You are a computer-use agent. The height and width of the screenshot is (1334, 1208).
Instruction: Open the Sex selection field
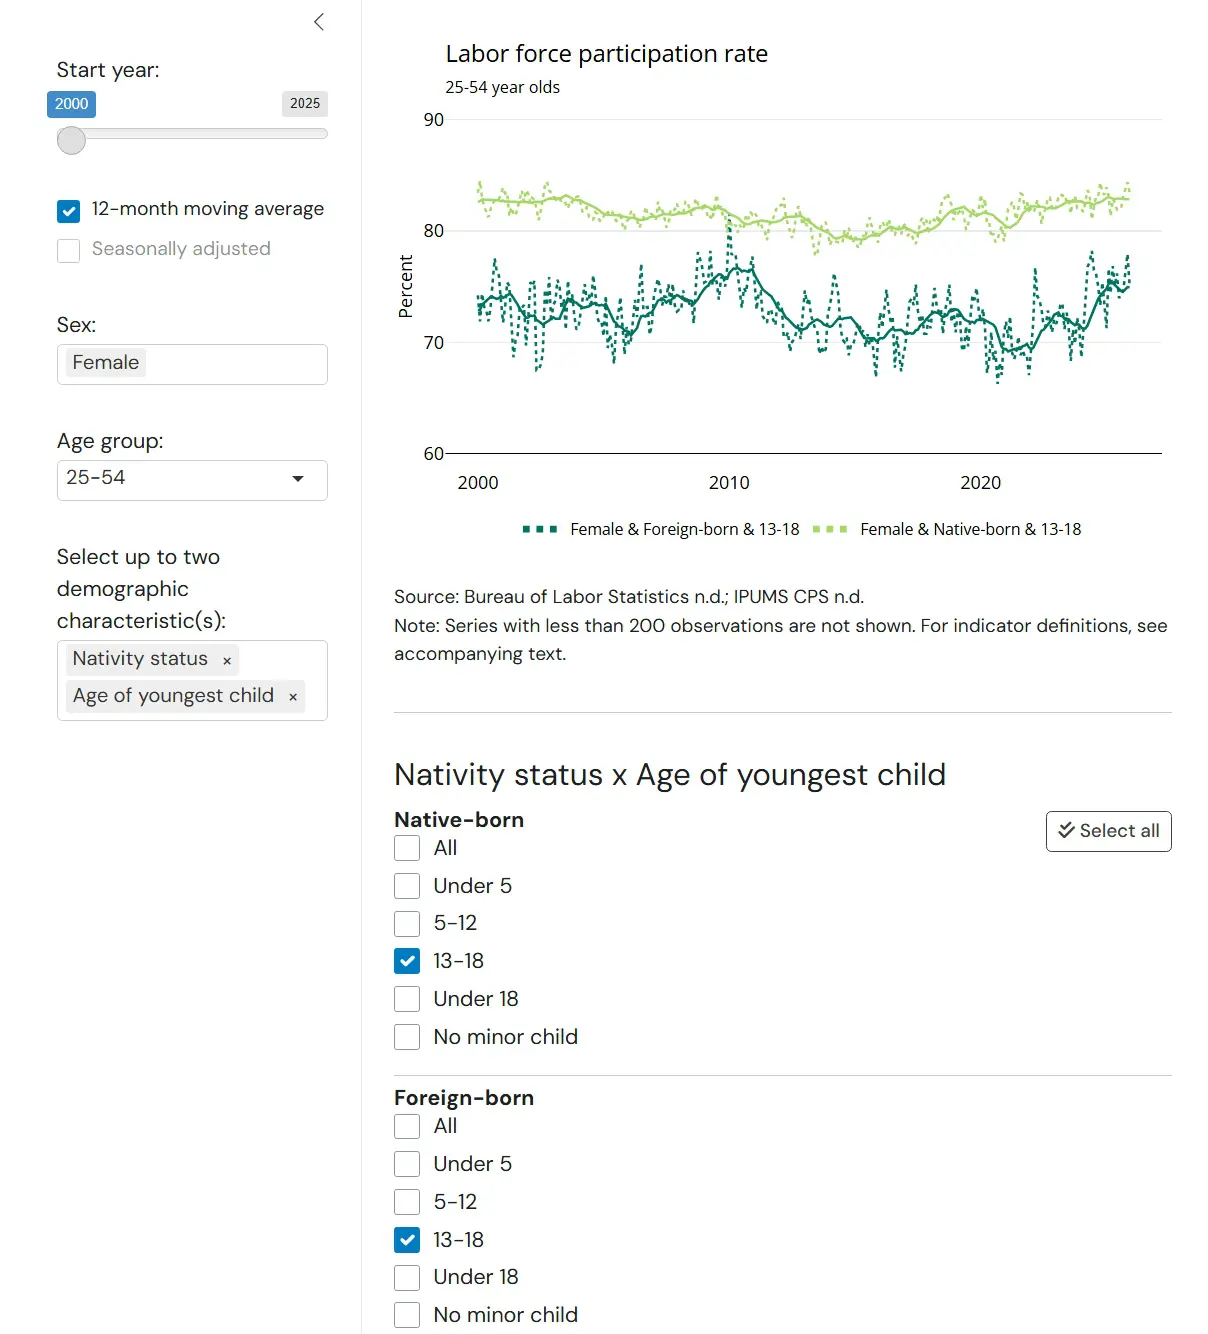pyautogui.click(x=192, y=364)
